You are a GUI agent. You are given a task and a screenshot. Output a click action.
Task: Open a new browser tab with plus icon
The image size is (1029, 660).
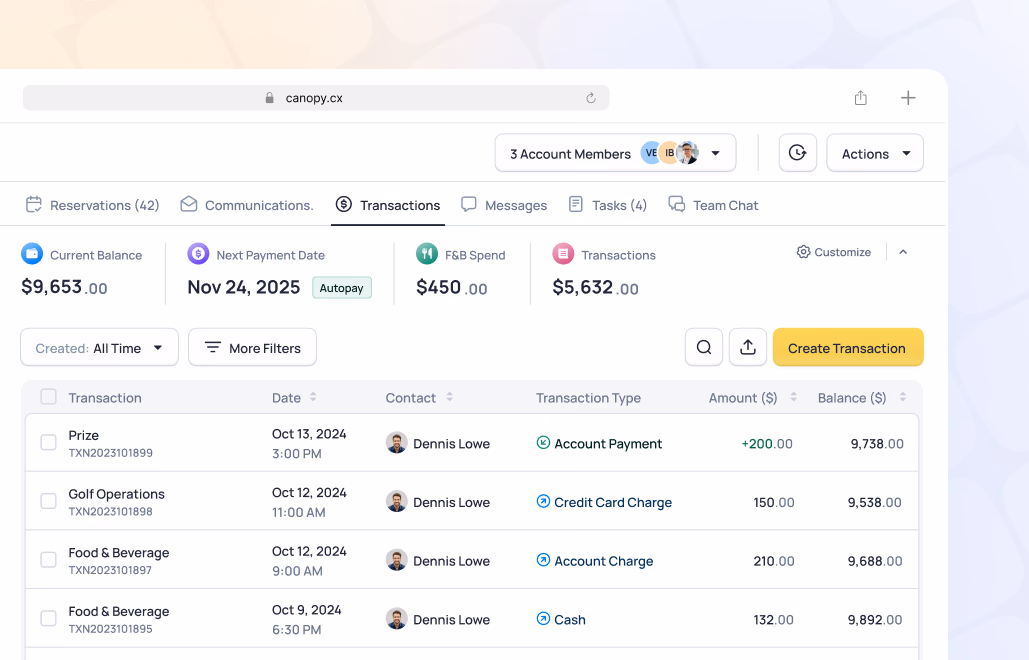908,98
